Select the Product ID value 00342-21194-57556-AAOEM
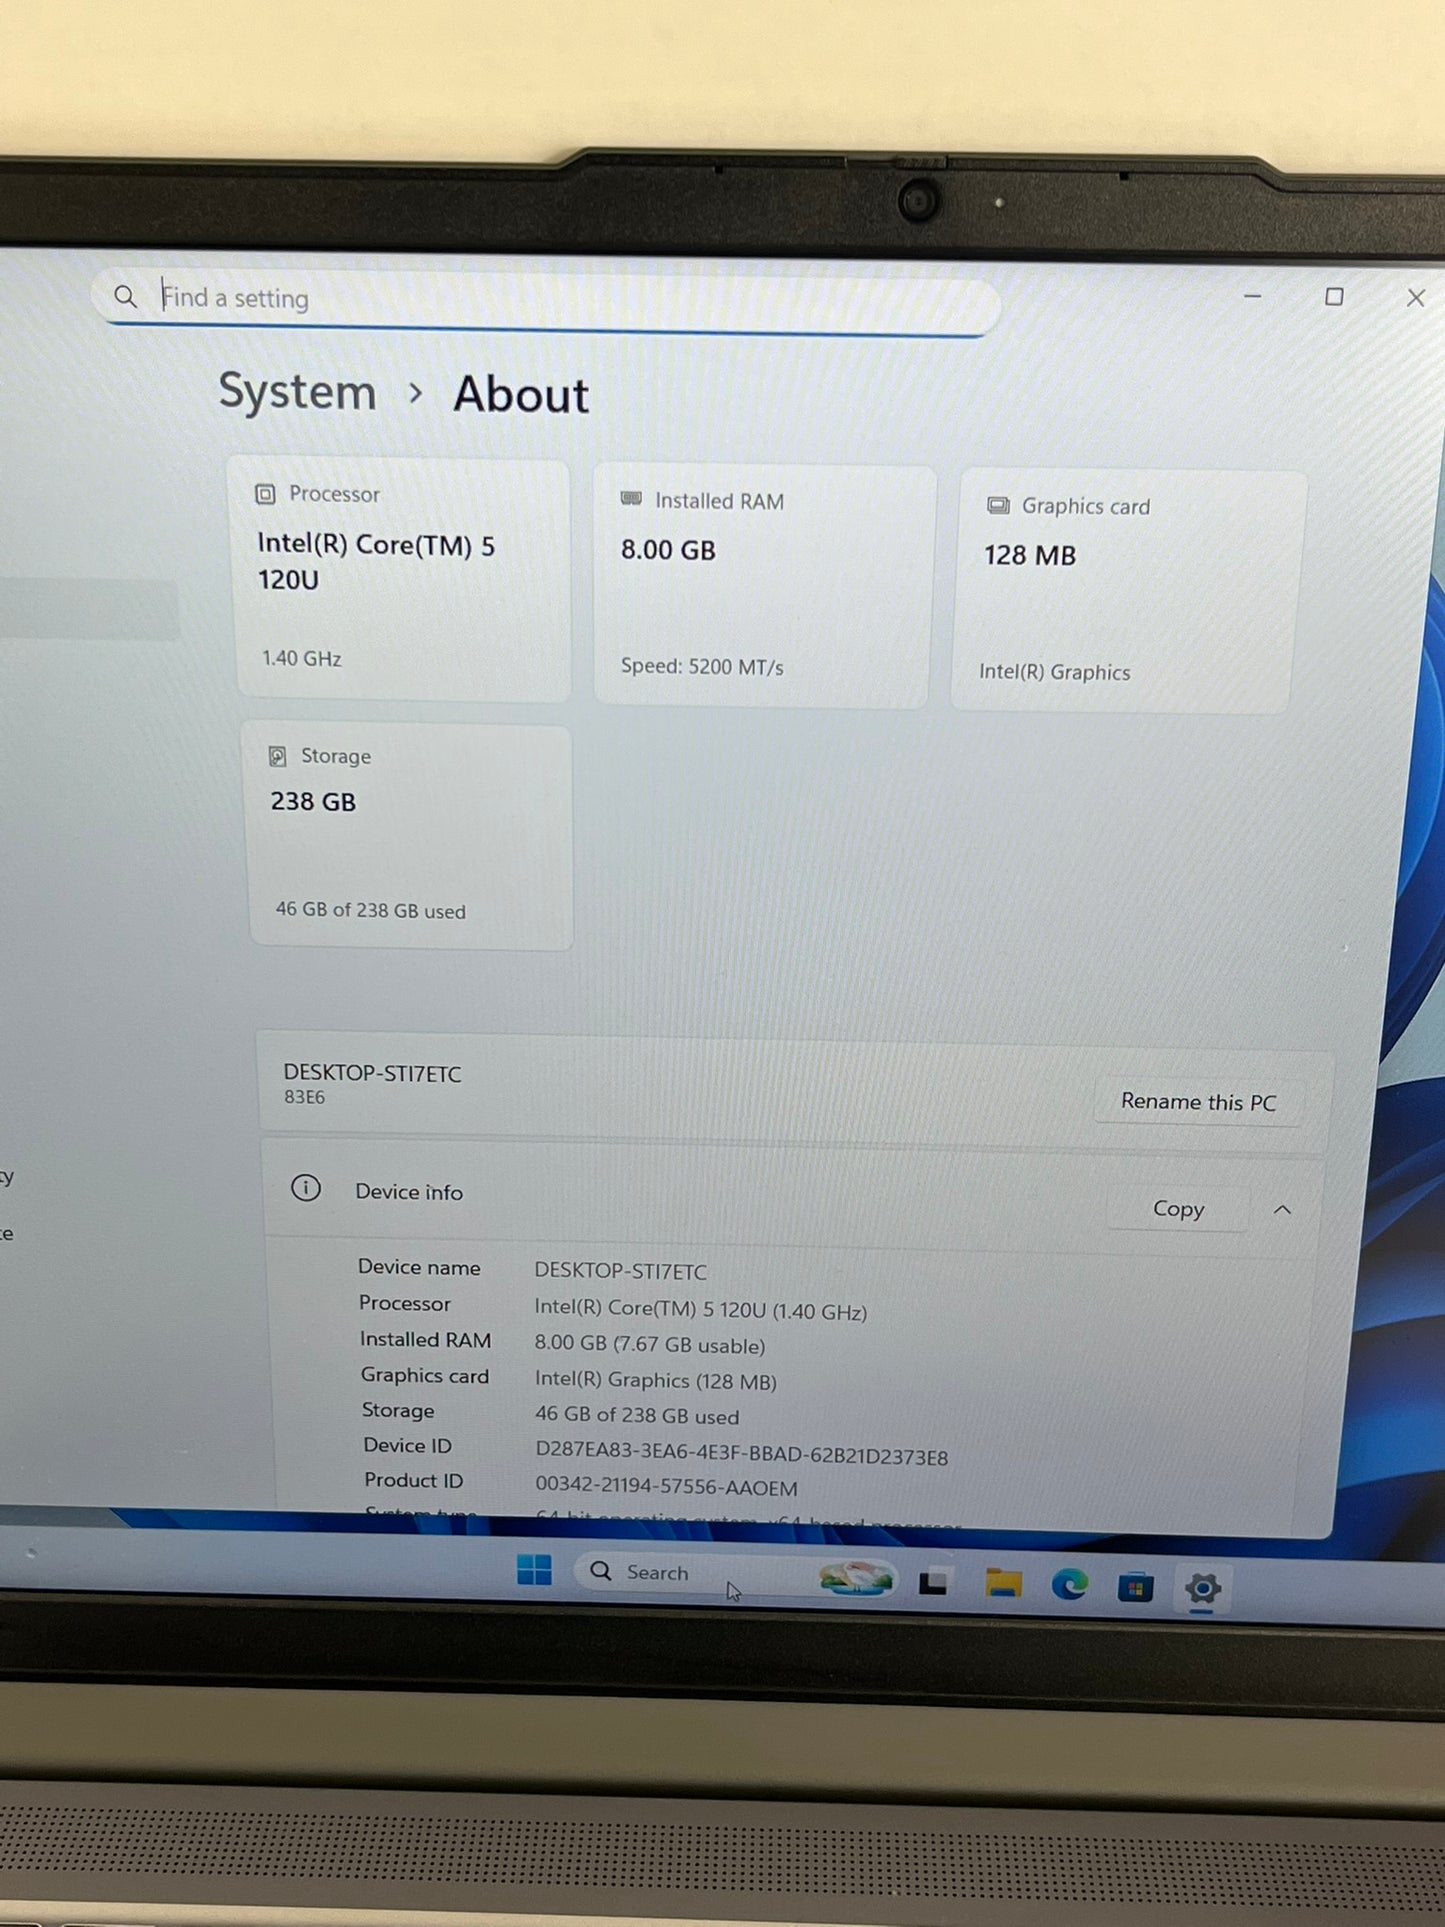This screenshot has width=1445, height=1927. coord(666,1487)
